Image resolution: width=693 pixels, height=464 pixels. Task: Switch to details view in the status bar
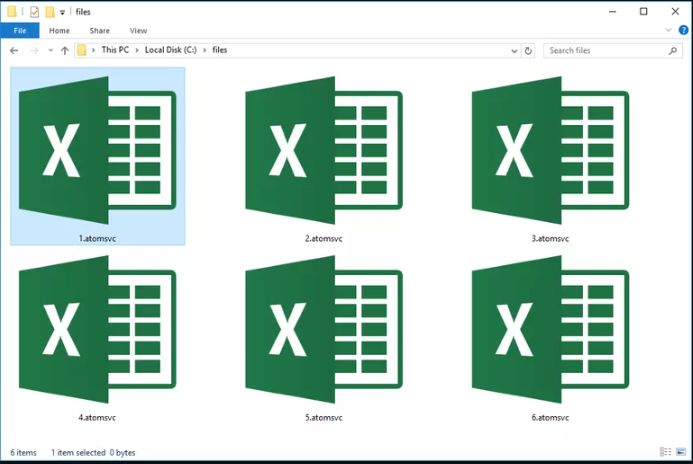tap(666, 452)
